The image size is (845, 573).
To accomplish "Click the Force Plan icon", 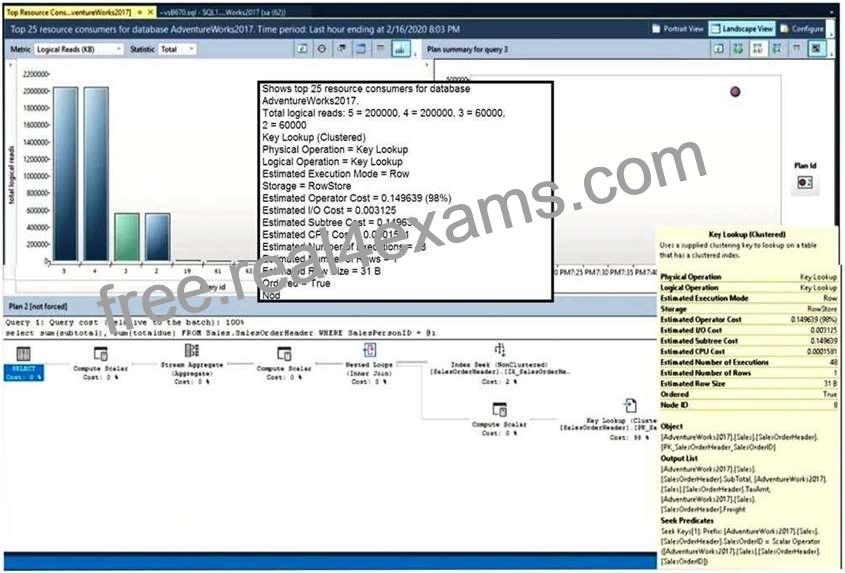I will tap(738, 49).
